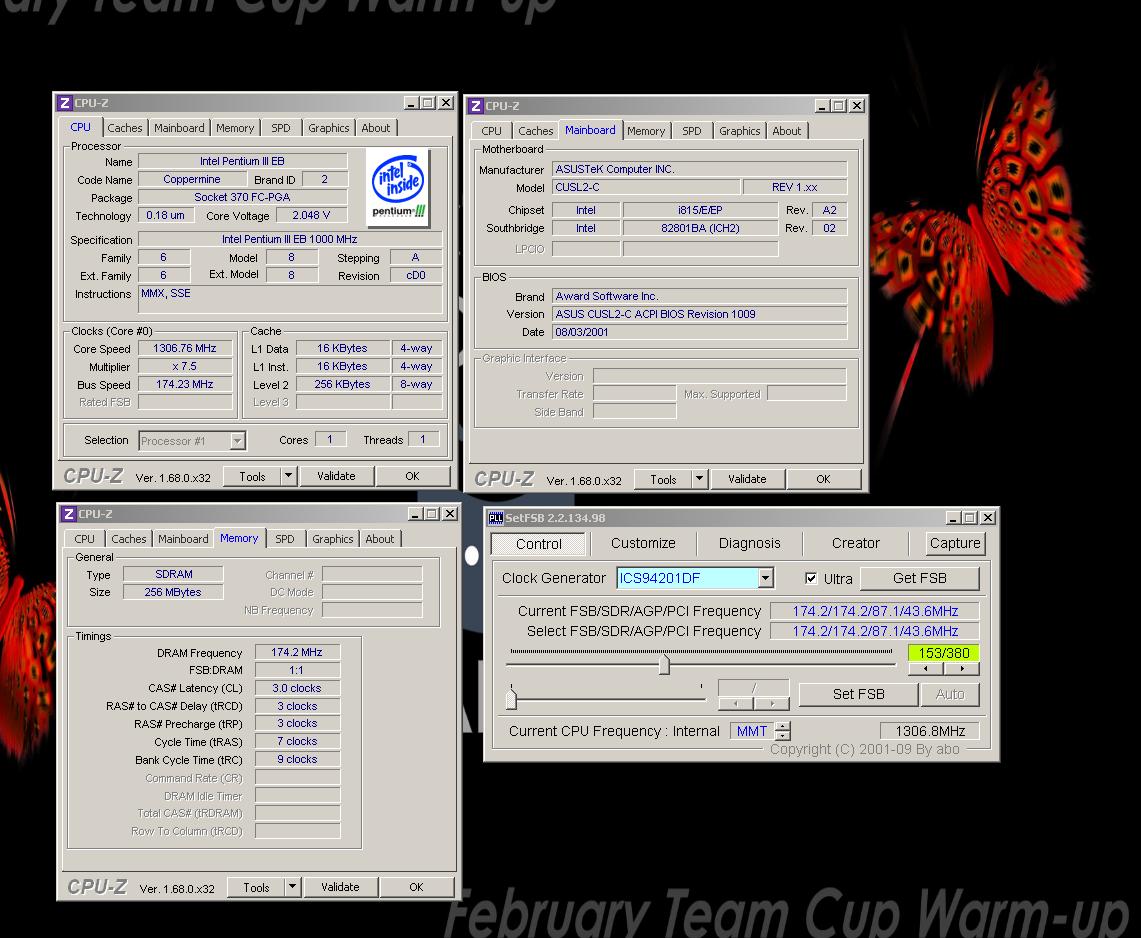Click the main FSB frequency slider thumb

click(x=664, y=664)
